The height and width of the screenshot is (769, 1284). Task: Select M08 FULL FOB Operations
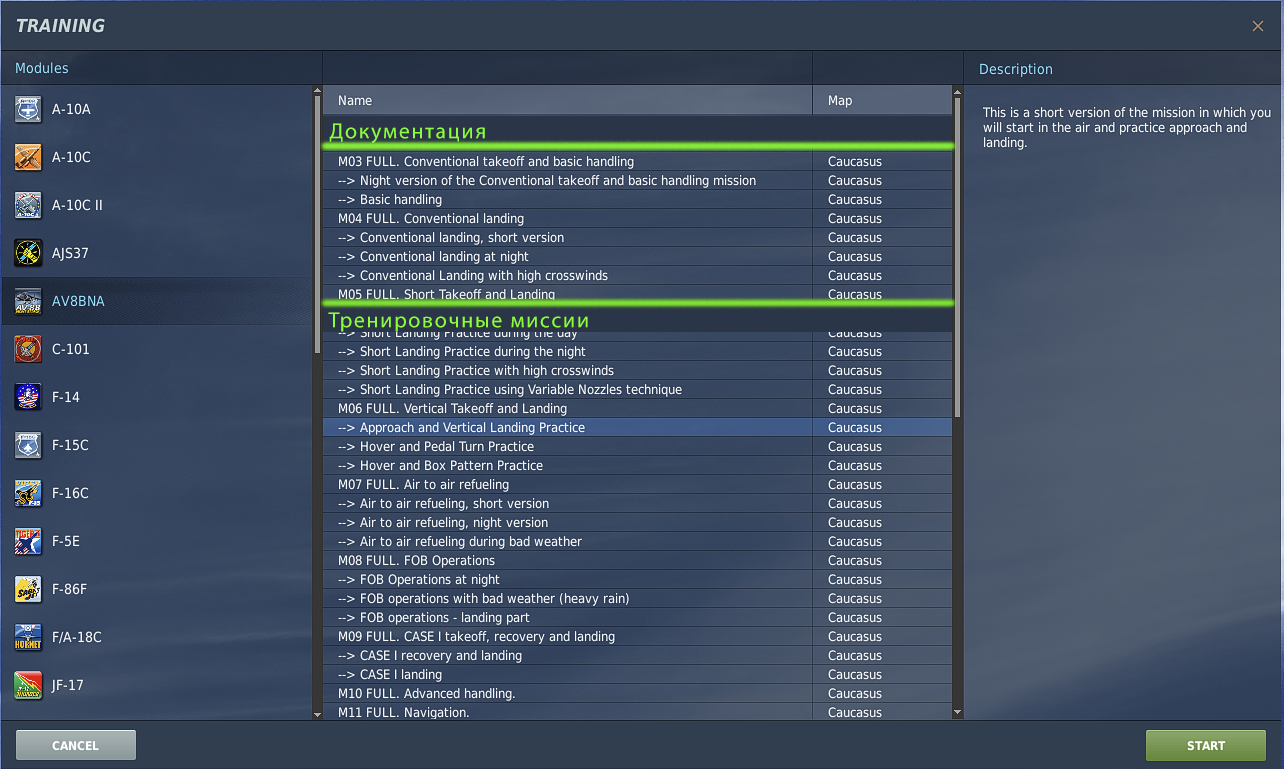[x=638, y=560]
